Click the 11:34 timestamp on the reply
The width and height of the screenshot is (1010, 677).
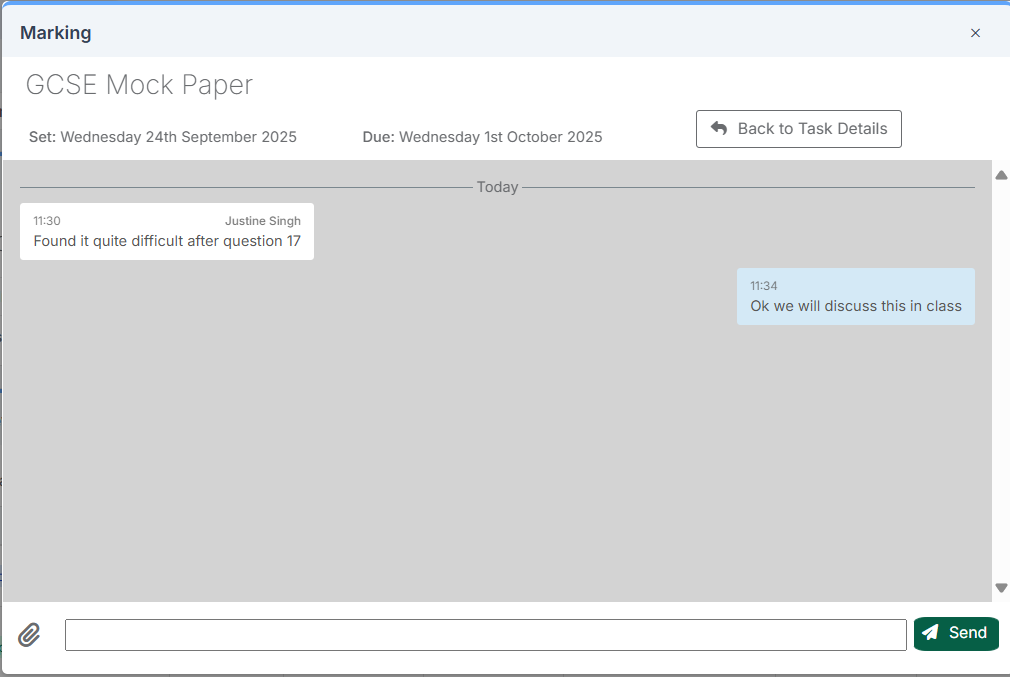click(762, 285)
